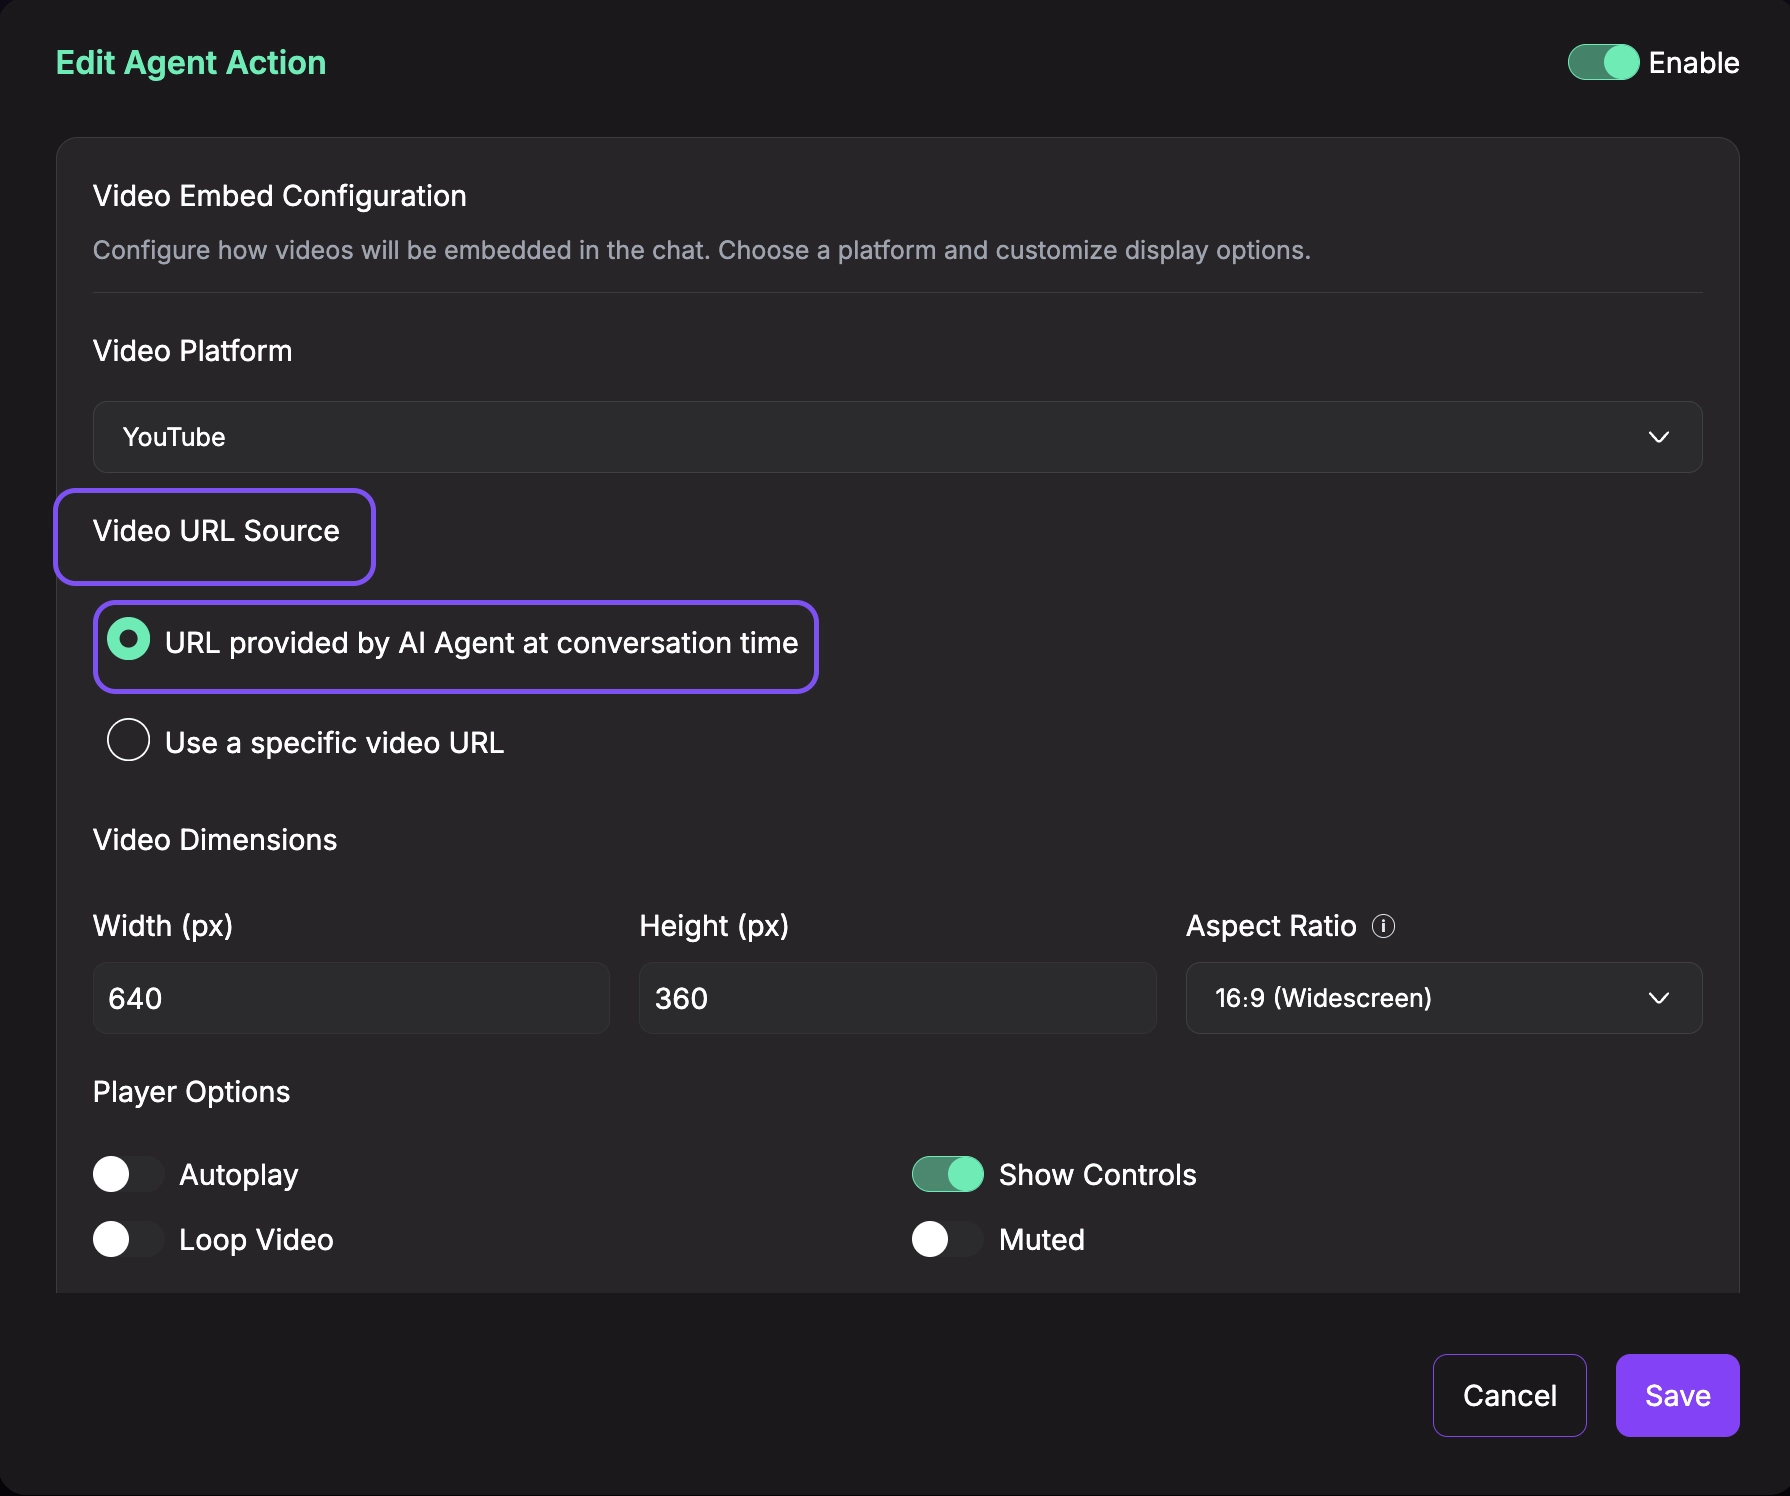
Task: Click the Aspect Ratio dropdown chevron
Action: pyautogui.click(x=1659, y=998)
